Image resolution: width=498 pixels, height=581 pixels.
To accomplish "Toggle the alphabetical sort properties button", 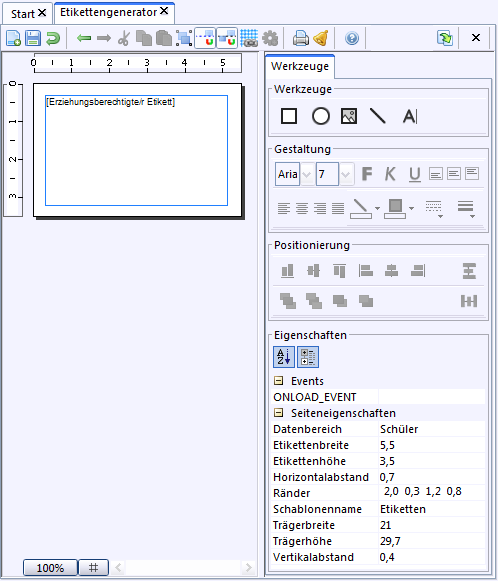I will click(x=284, y=357).
